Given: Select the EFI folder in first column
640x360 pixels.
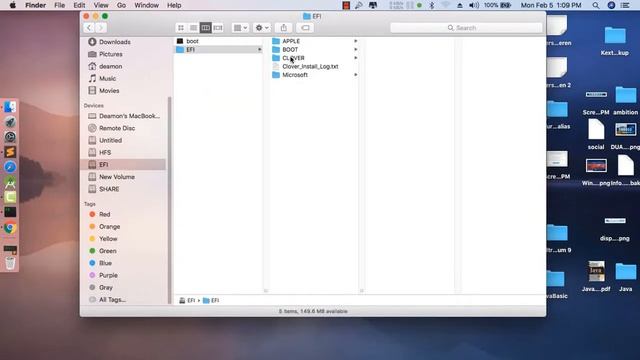Looking at the screenshot, I should pyautogui.click(x=219, y=49).
